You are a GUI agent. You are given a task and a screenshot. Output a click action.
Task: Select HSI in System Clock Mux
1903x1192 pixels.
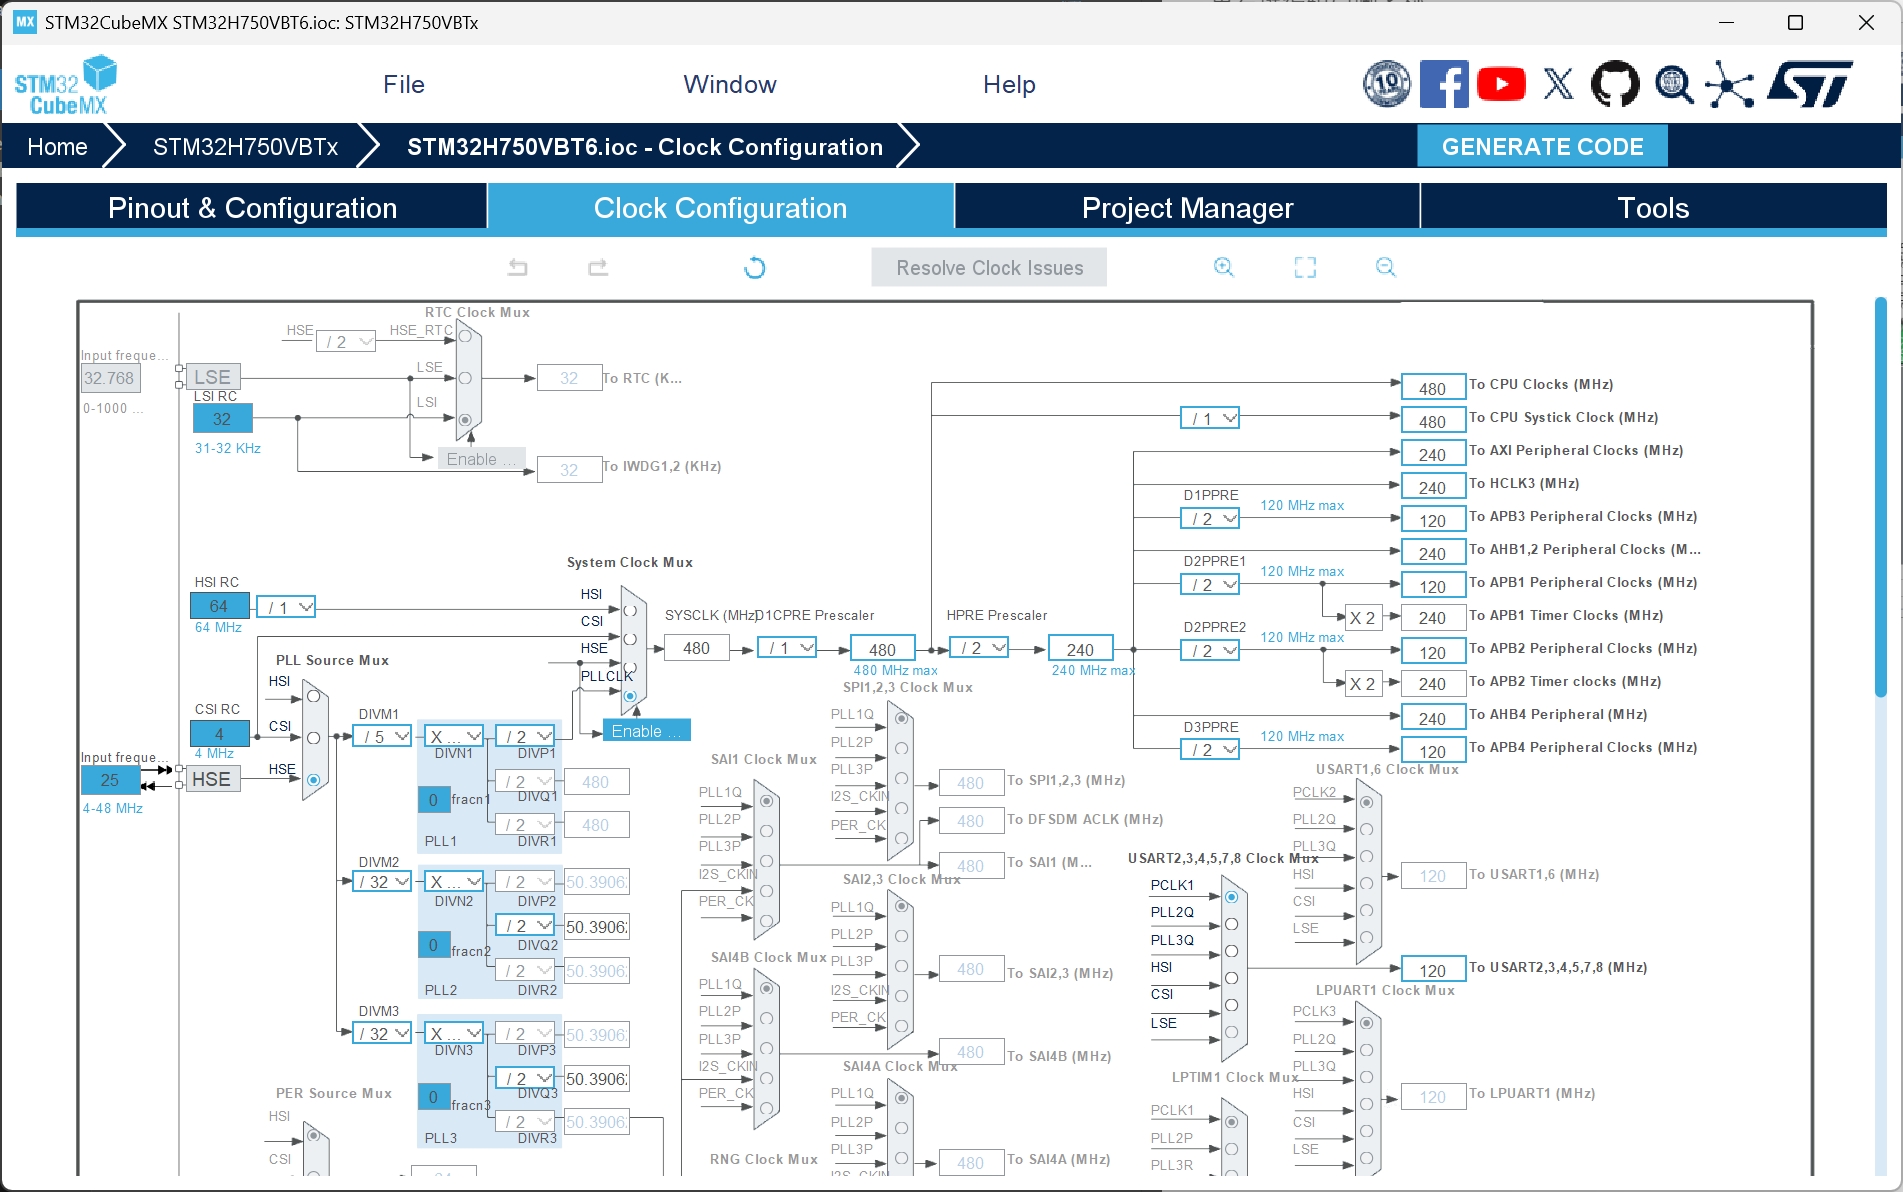pyautogui.click(x=630, y=609)
